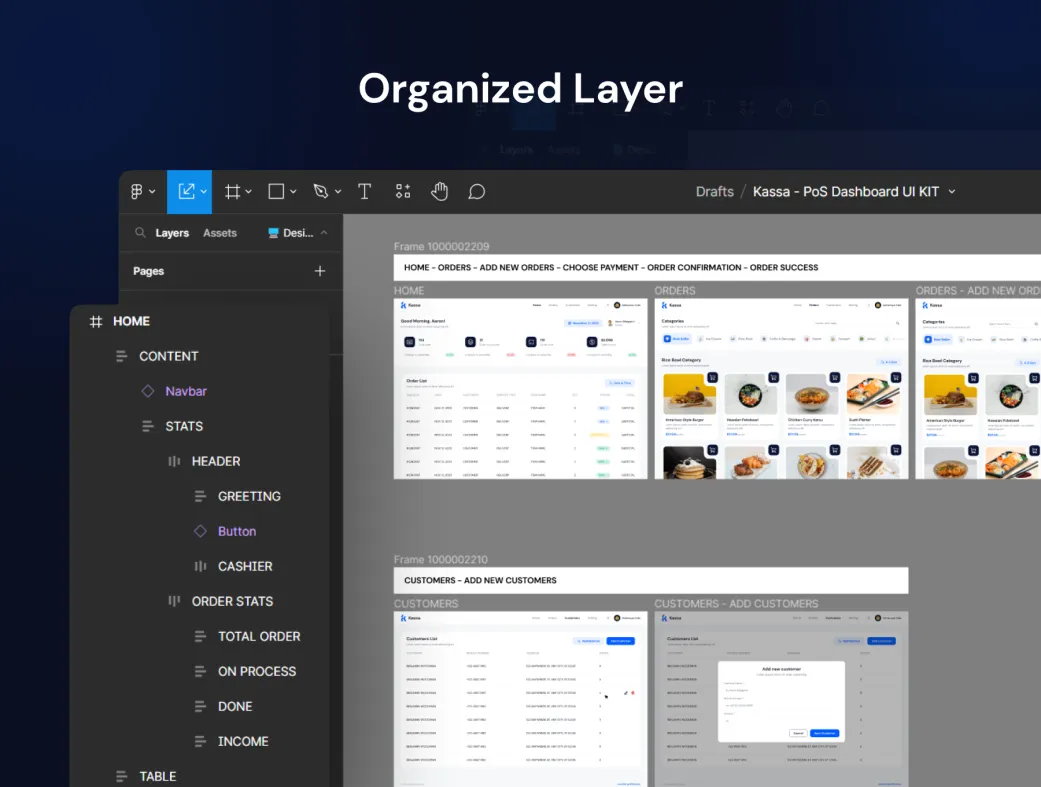Select the Frame tool
Screen dimensions: 1041x787
point(233,192)
